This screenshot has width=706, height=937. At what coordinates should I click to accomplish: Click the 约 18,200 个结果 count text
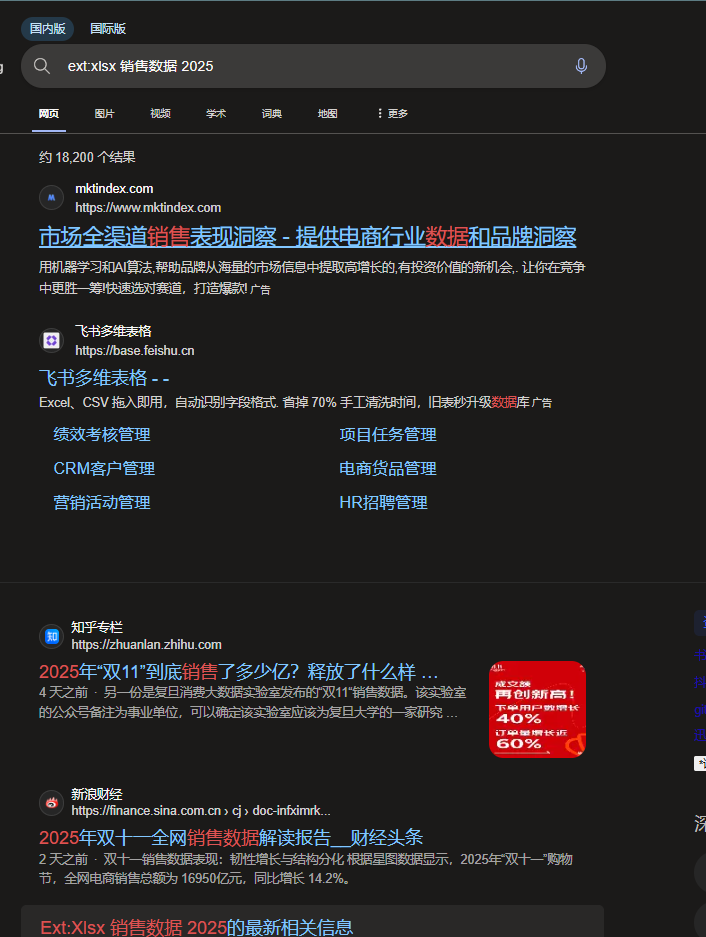pos(87,157)
